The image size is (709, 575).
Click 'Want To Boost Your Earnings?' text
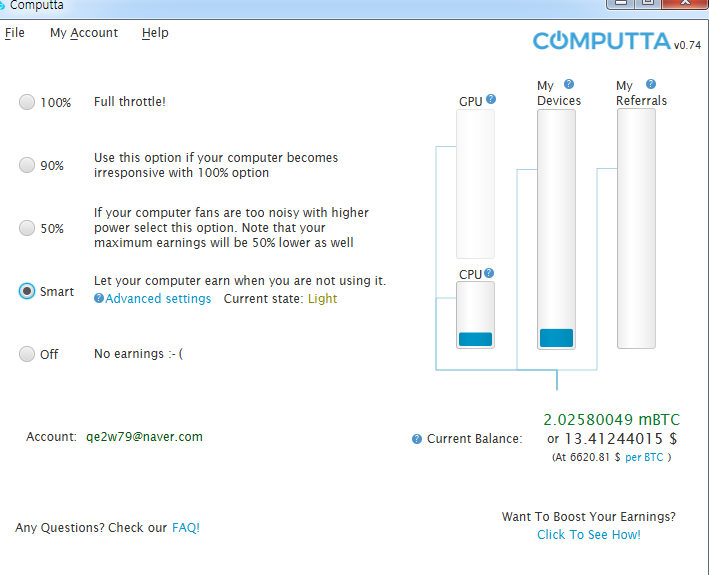pos(589,517)
